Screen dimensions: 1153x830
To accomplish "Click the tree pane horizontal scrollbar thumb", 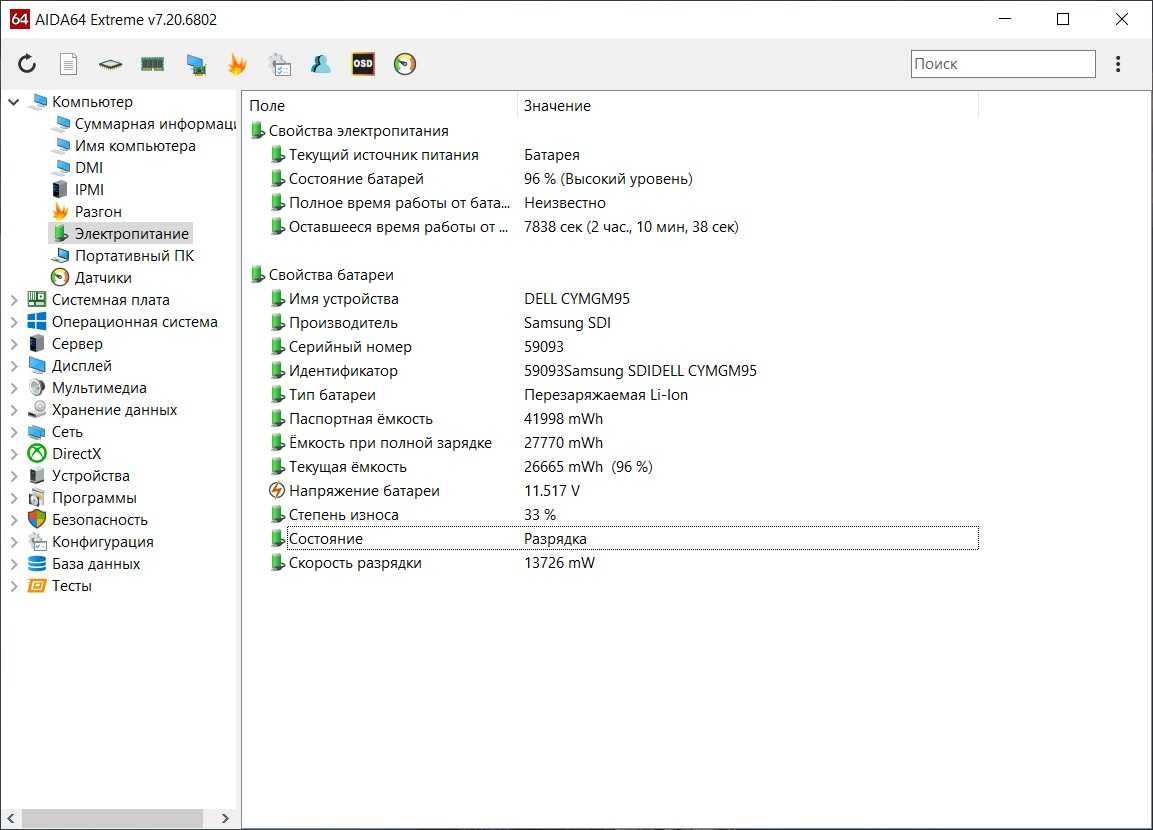I will pyautogui.click(x=112, y=818).
